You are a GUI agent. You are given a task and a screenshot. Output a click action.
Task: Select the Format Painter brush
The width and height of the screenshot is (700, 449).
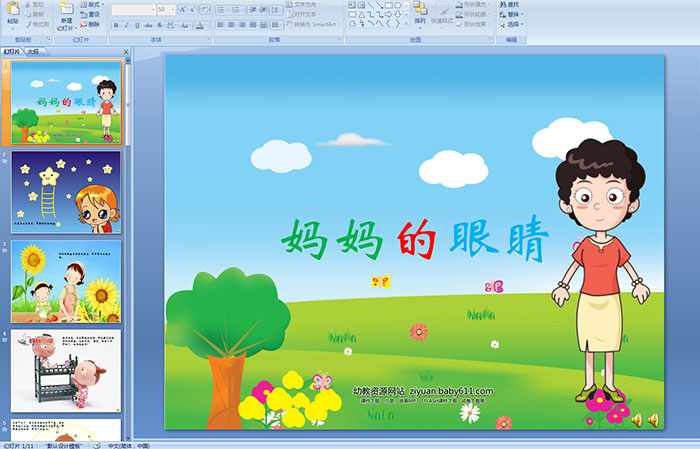(x=28, y=25)
